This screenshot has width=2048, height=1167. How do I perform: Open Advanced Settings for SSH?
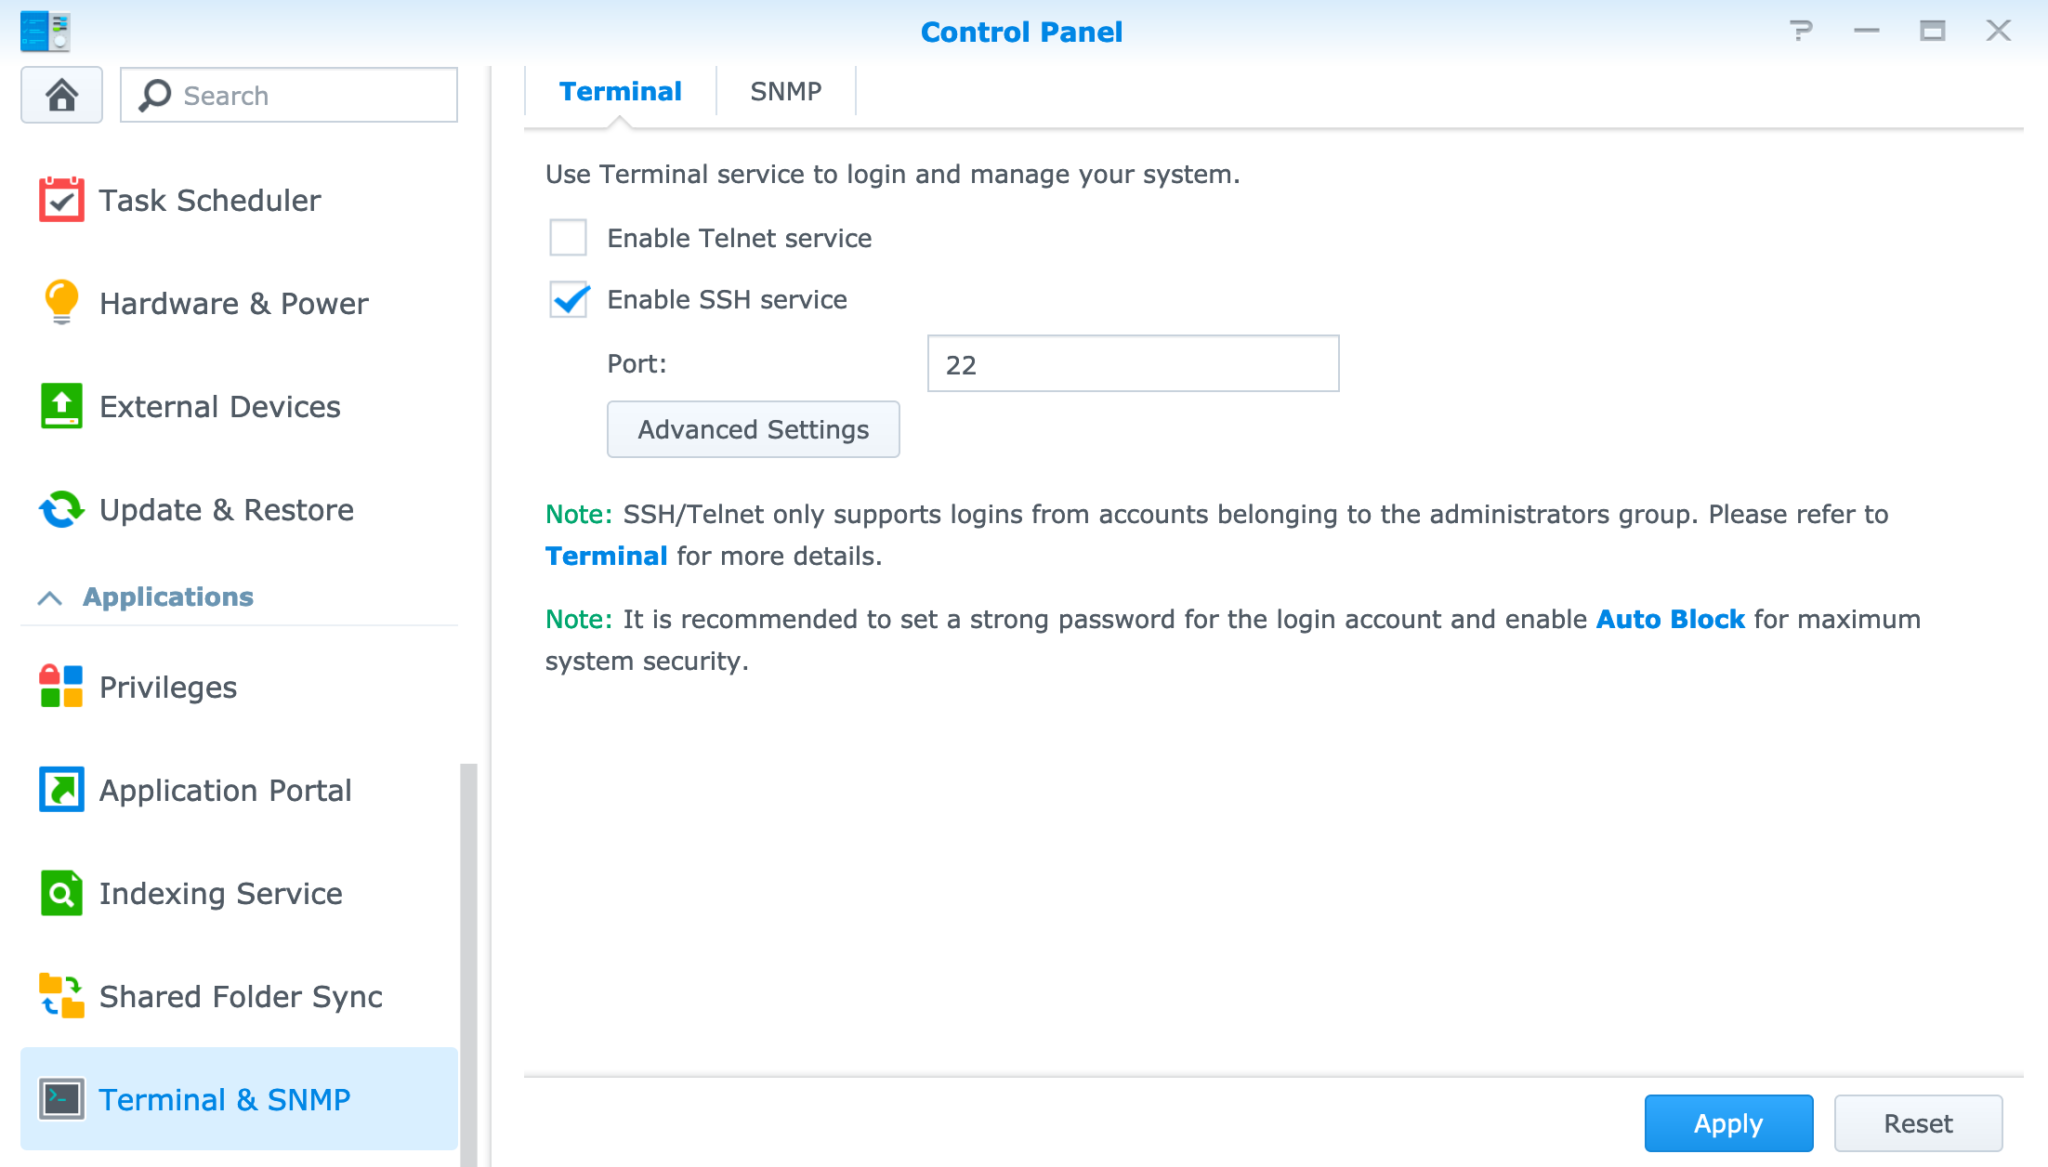pos(753,429)
